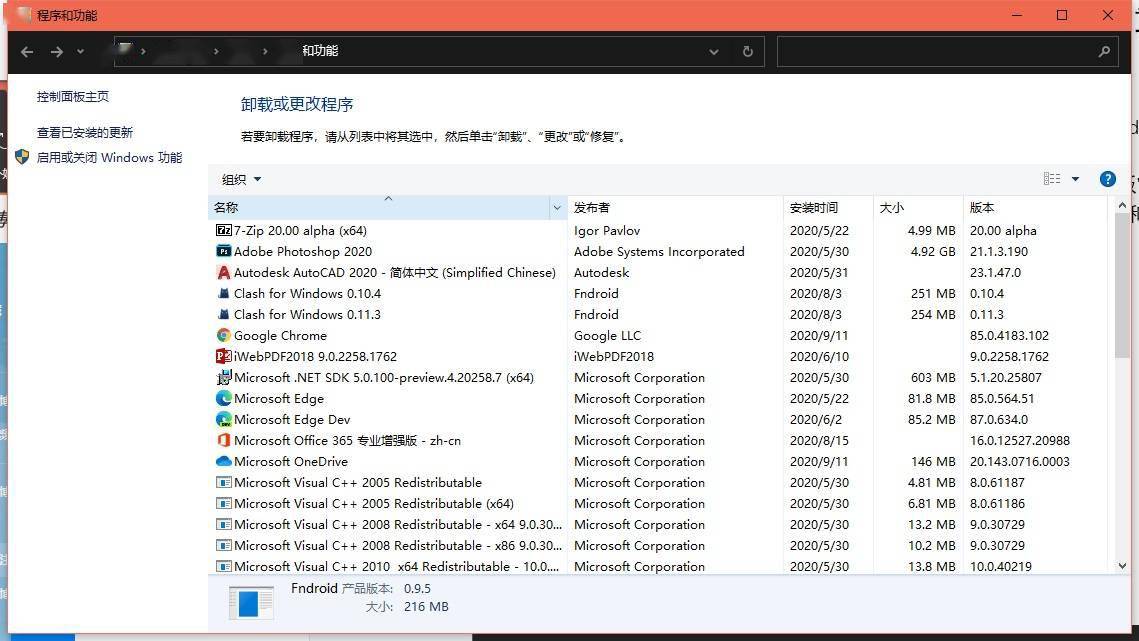The height and width of the screenshot is (641, 1139).
Task: Click the search magnifier icon
Action: tap(1104, 52)
